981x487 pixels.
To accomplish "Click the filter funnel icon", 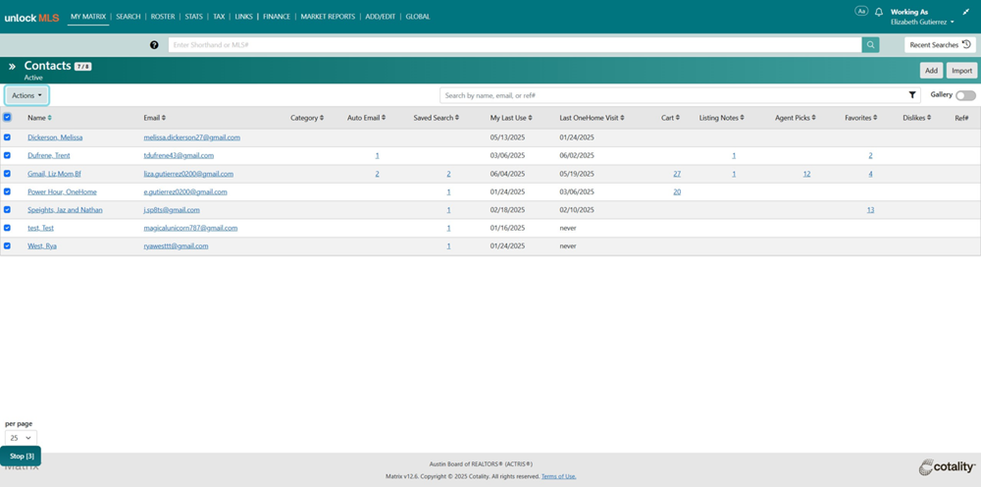I will point(912,95).
